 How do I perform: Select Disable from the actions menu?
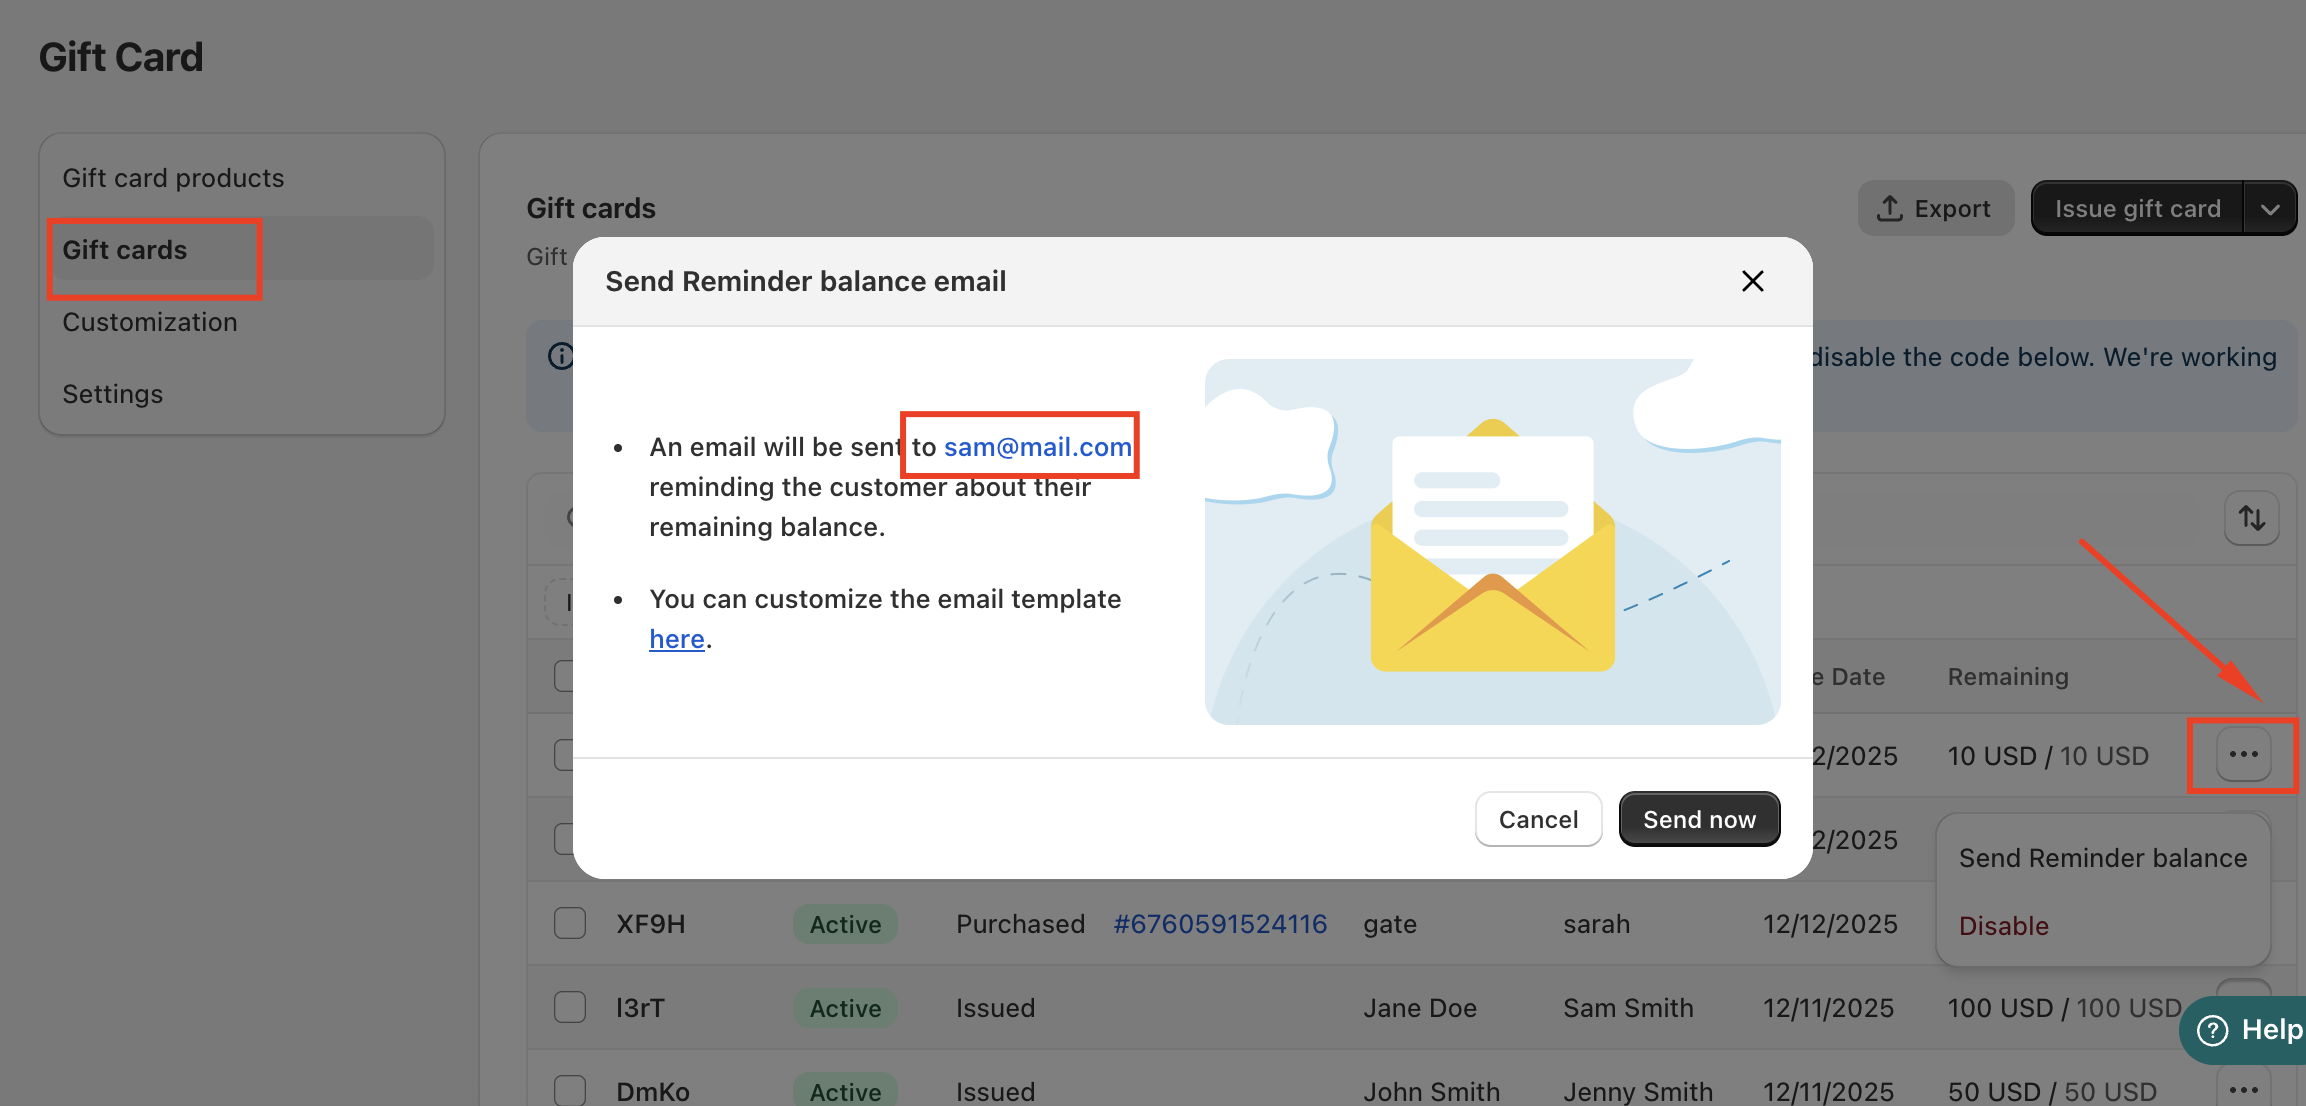2003,926
